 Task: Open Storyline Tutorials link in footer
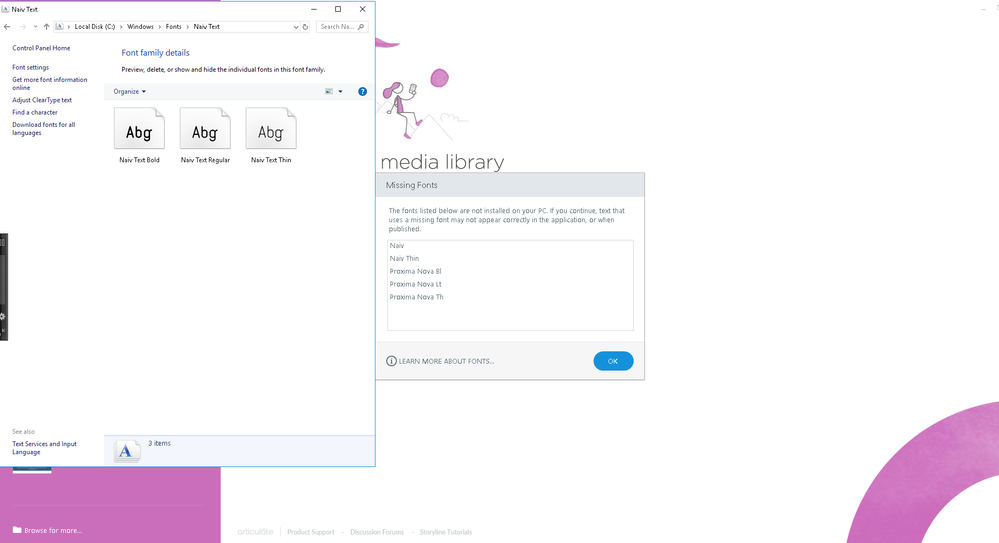click(x=445, y=532)
